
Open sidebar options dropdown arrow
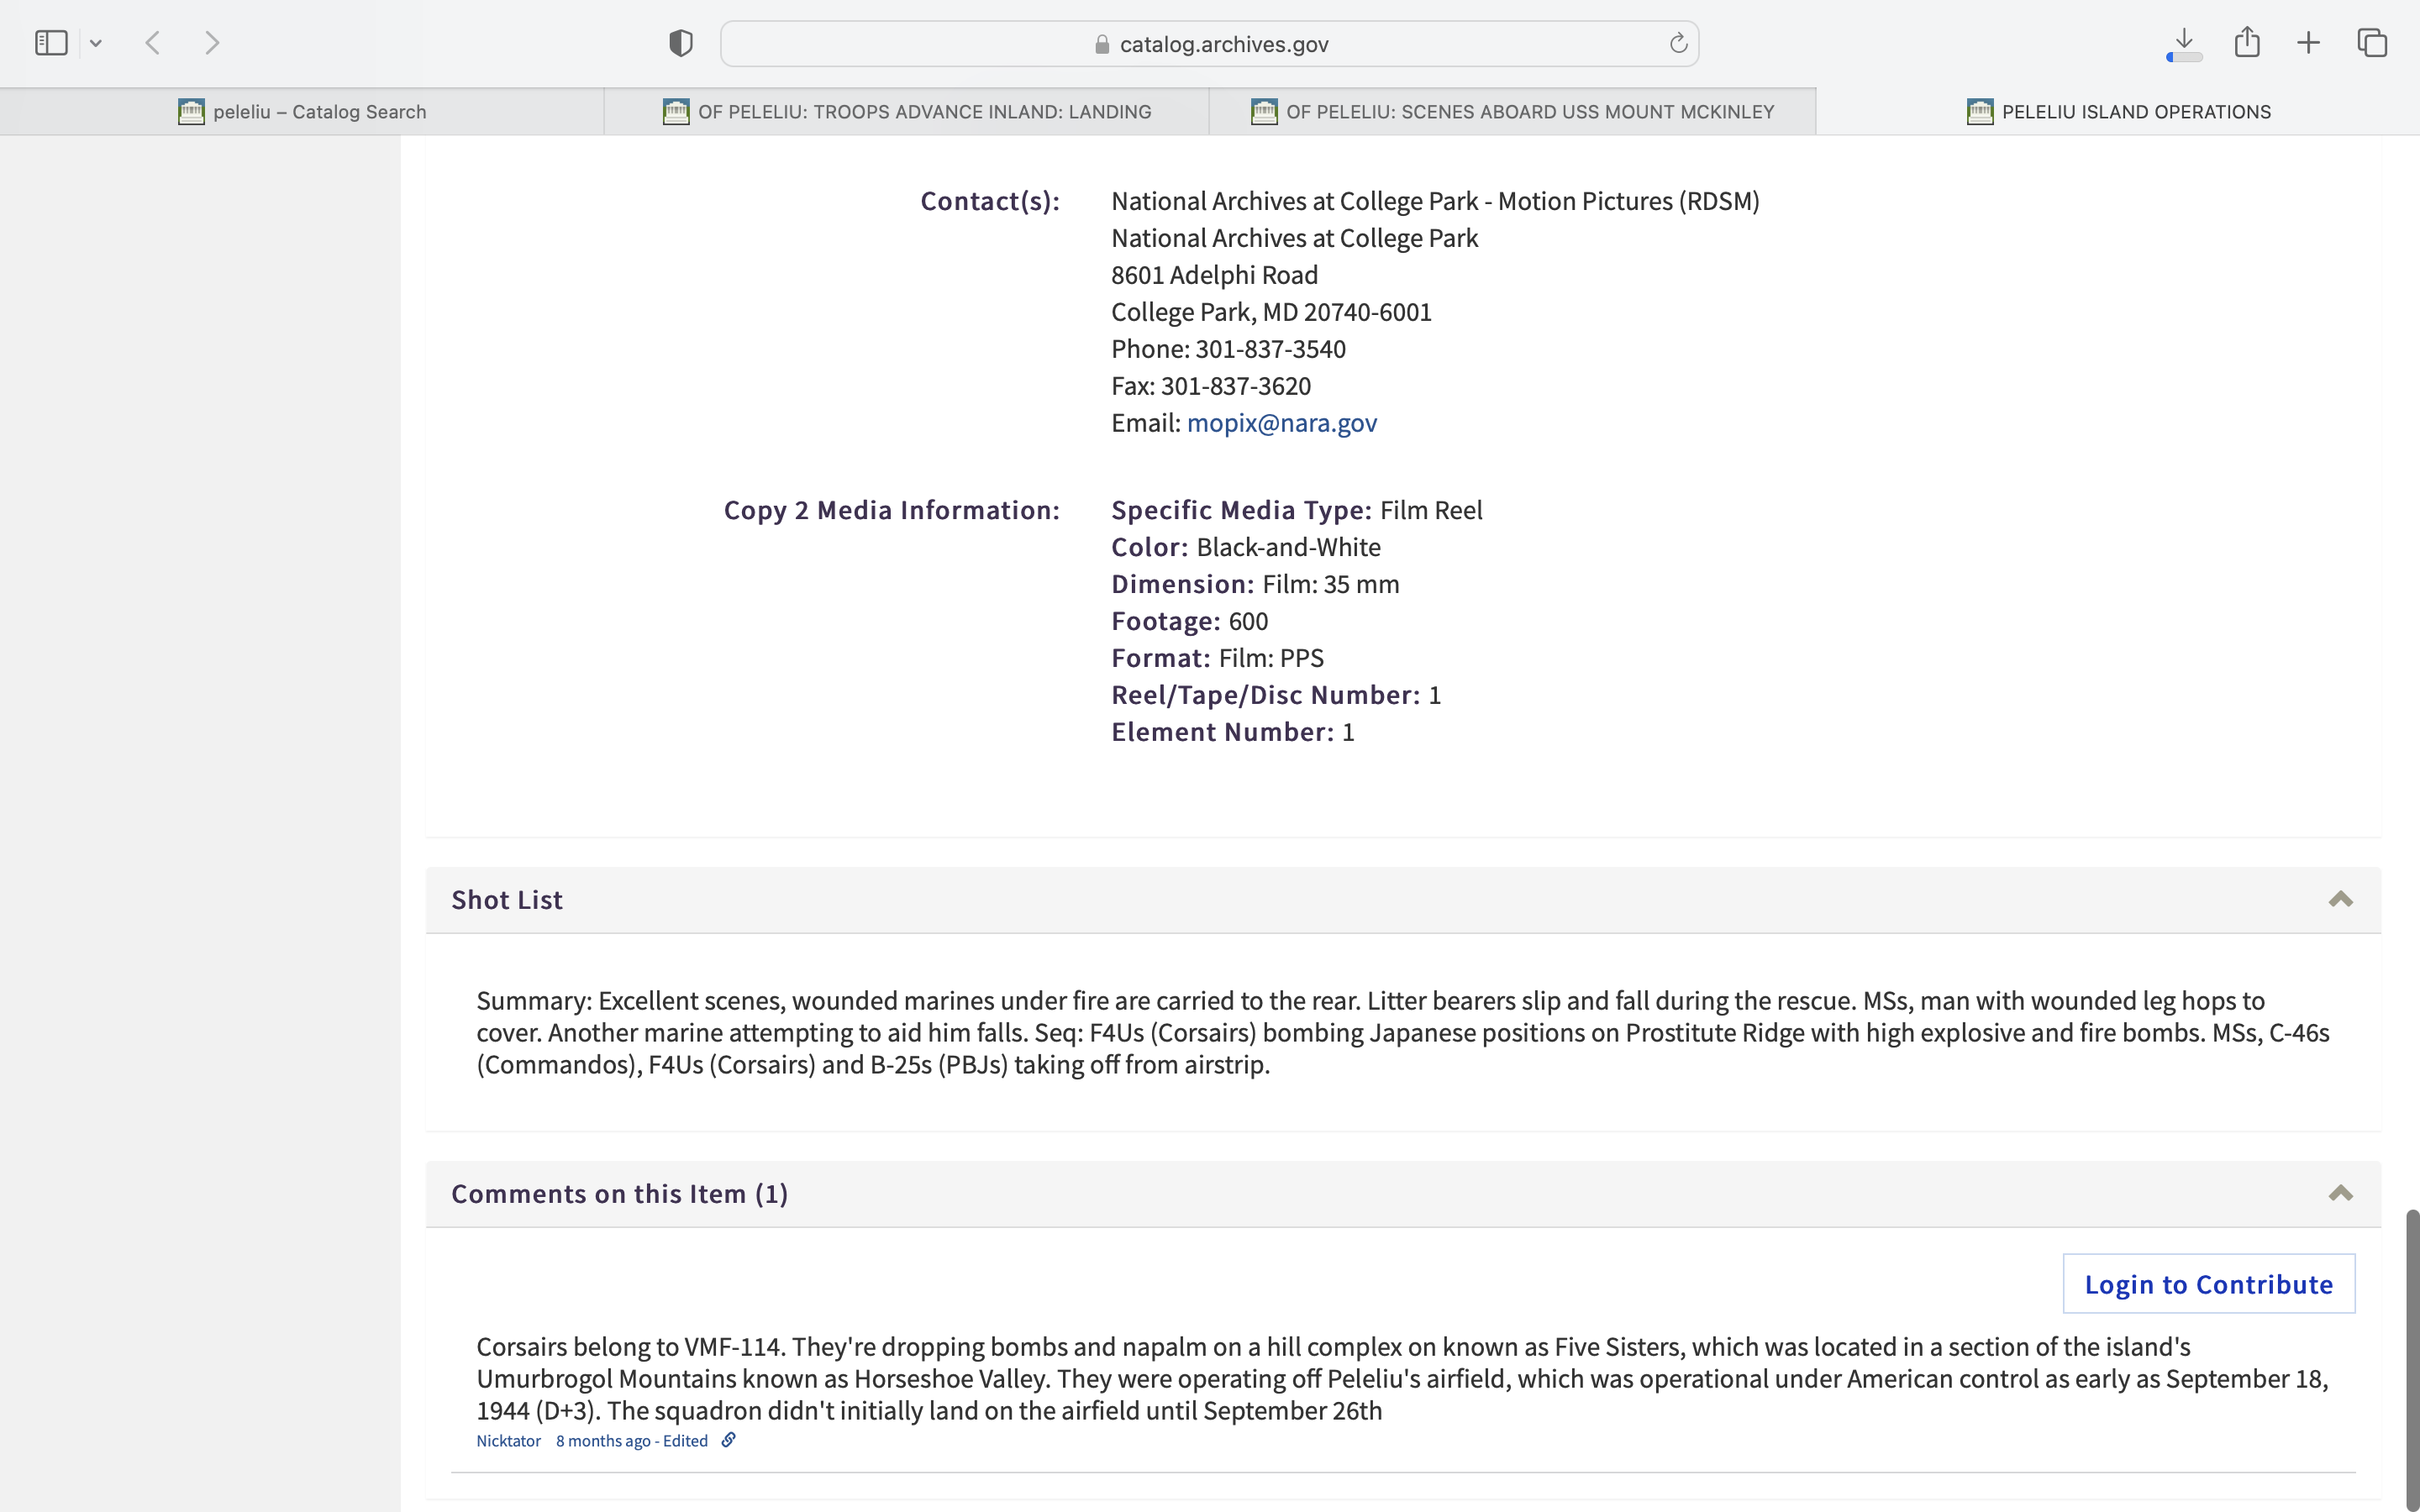[96, 43]
